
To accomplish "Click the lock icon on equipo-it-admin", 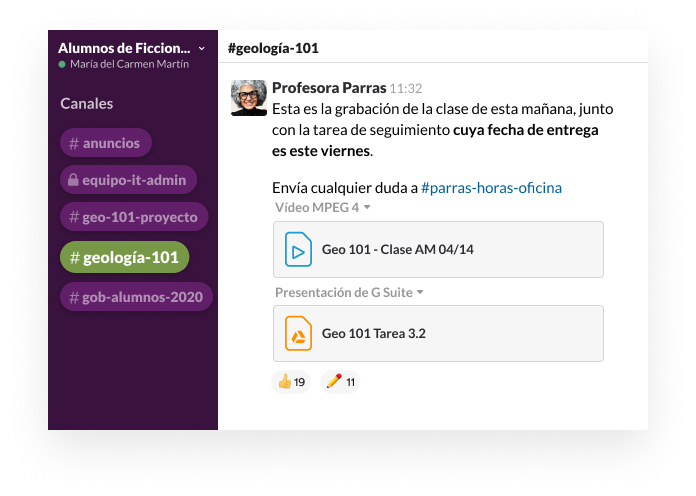I will tap(72, 180).
